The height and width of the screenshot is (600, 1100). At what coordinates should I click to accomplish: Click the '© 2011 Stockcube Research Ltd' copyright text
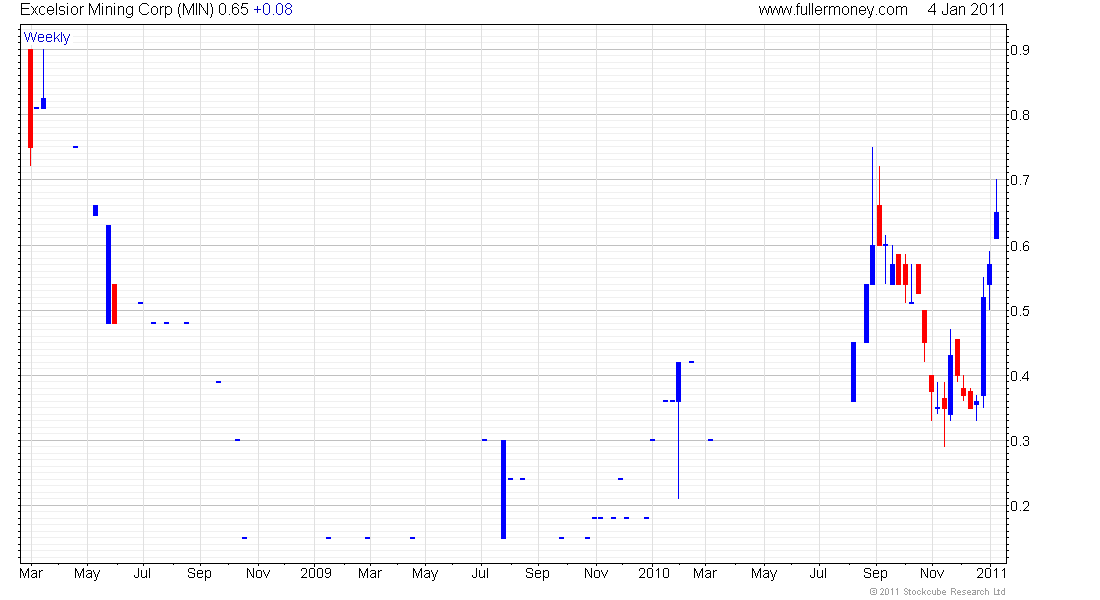click(x=937, y=592)
